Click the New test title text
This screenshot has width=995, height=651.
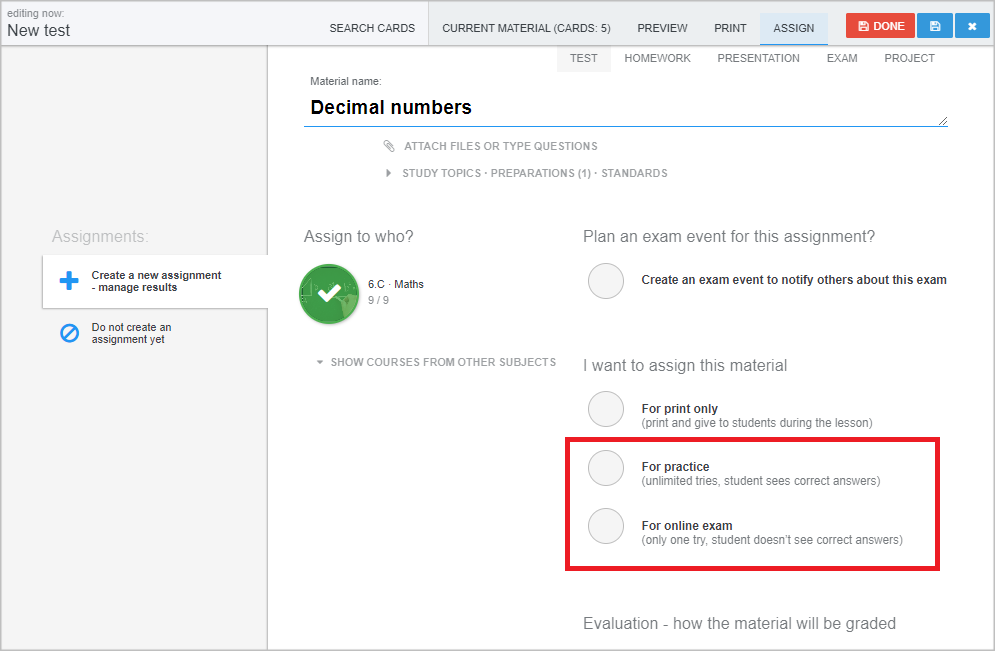39,30
